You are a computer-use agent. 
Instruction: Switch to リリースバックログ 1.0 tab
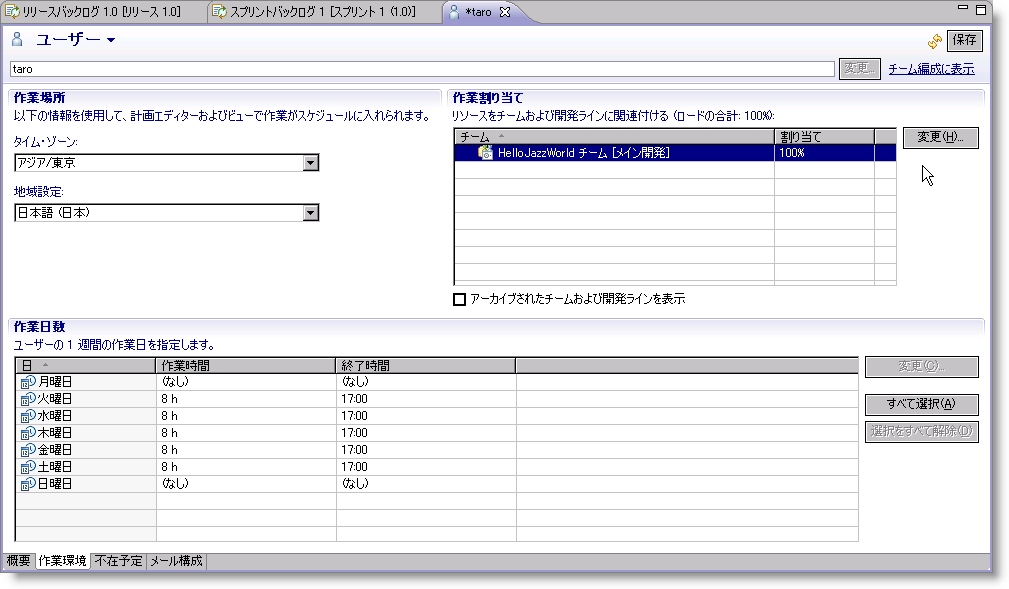click(103, 12)
